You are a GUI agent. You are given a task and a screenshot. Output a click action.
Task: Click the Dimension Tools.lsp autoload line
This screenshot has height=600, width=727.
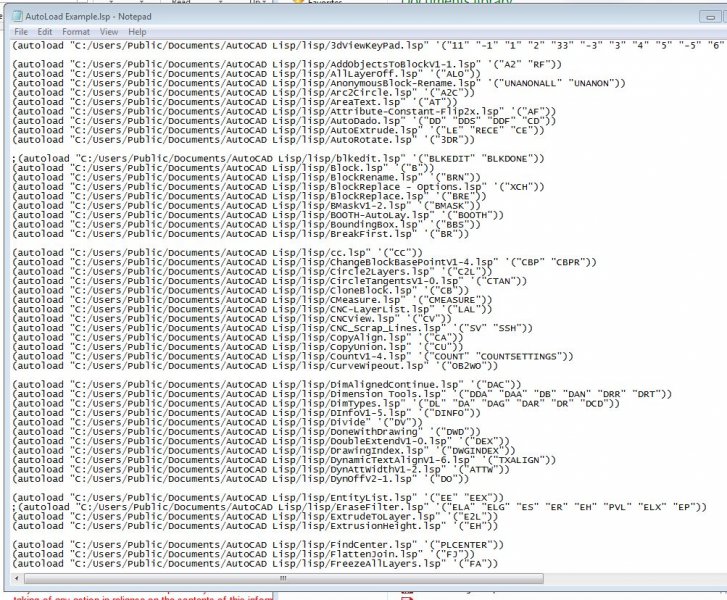click(342, 394)
